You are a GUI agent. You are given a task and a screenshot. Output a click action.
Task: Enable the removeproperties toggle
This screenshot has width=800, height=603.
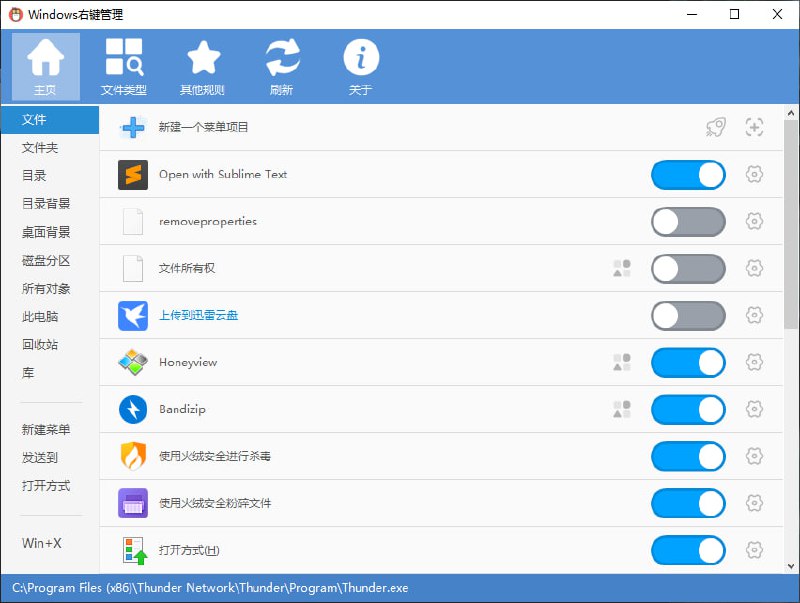pos(688,222)
